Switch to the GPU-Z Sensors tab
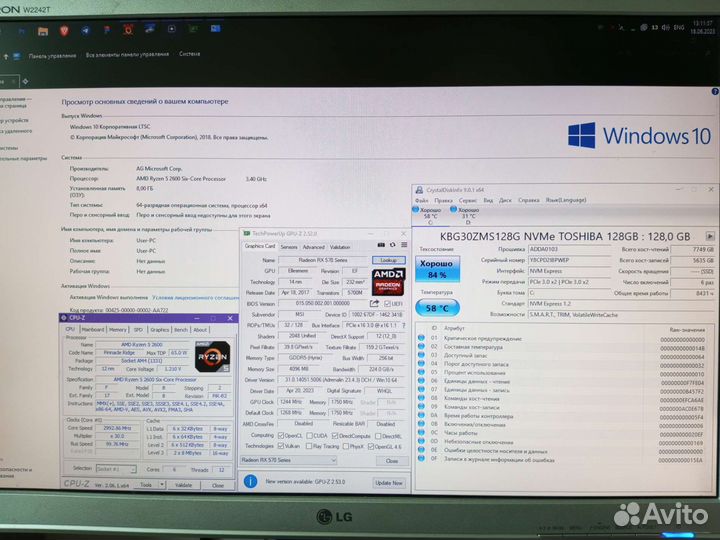The height and width of the screenshot is (540, 720). [289, 247]
